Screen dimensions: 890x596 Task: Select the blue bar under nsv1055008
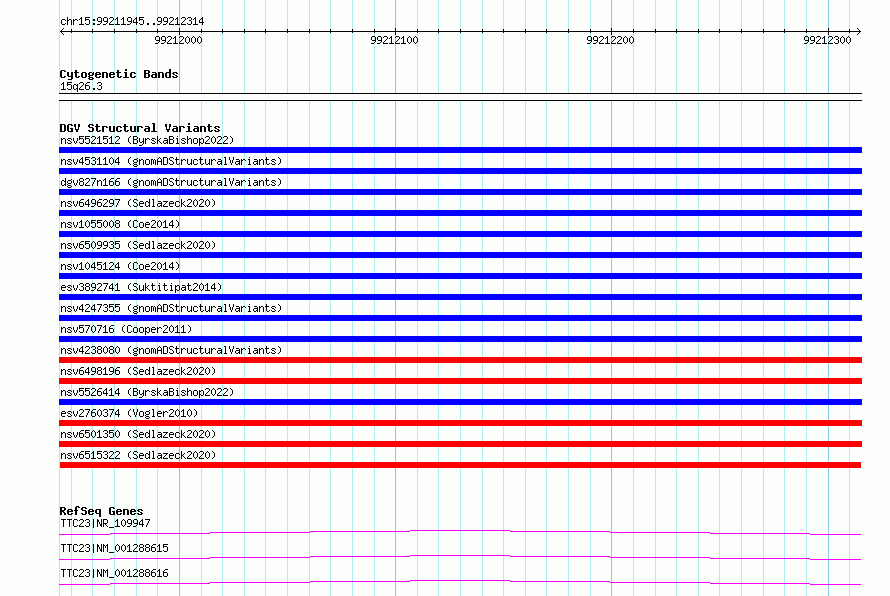(x=460, y=234)
